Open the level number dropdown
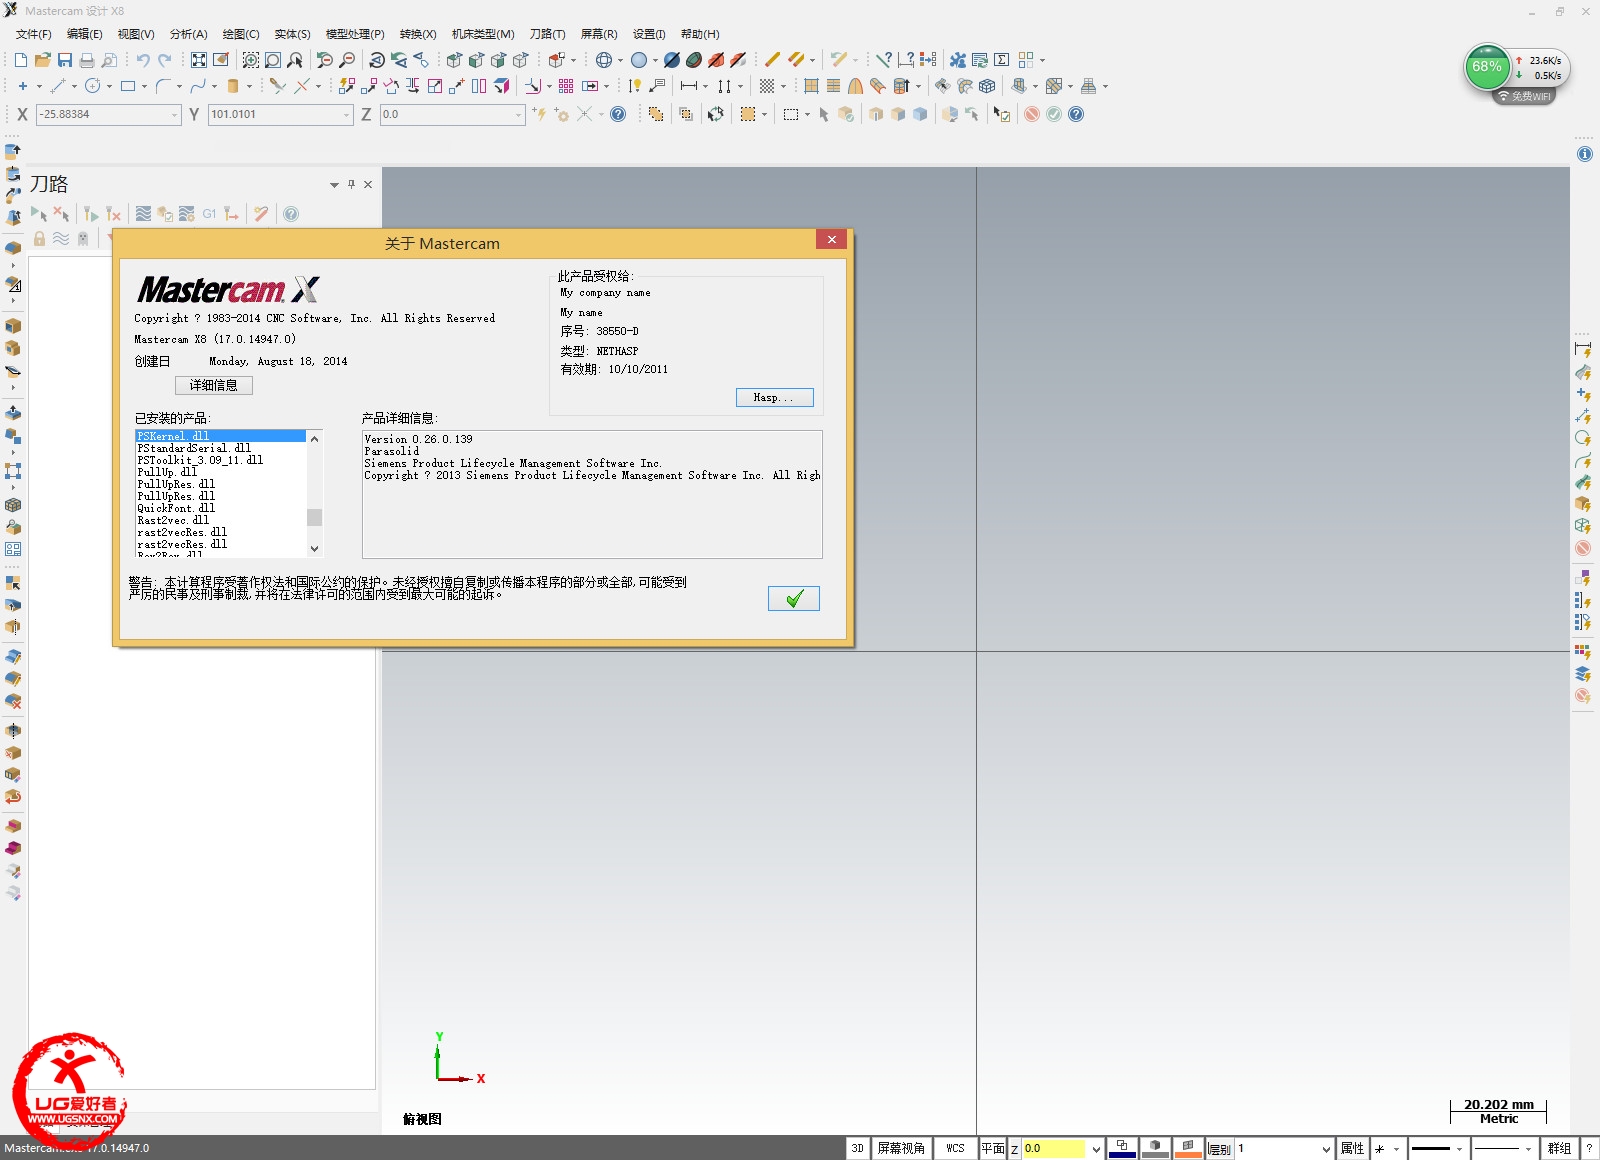 tap(1327, 1149)
